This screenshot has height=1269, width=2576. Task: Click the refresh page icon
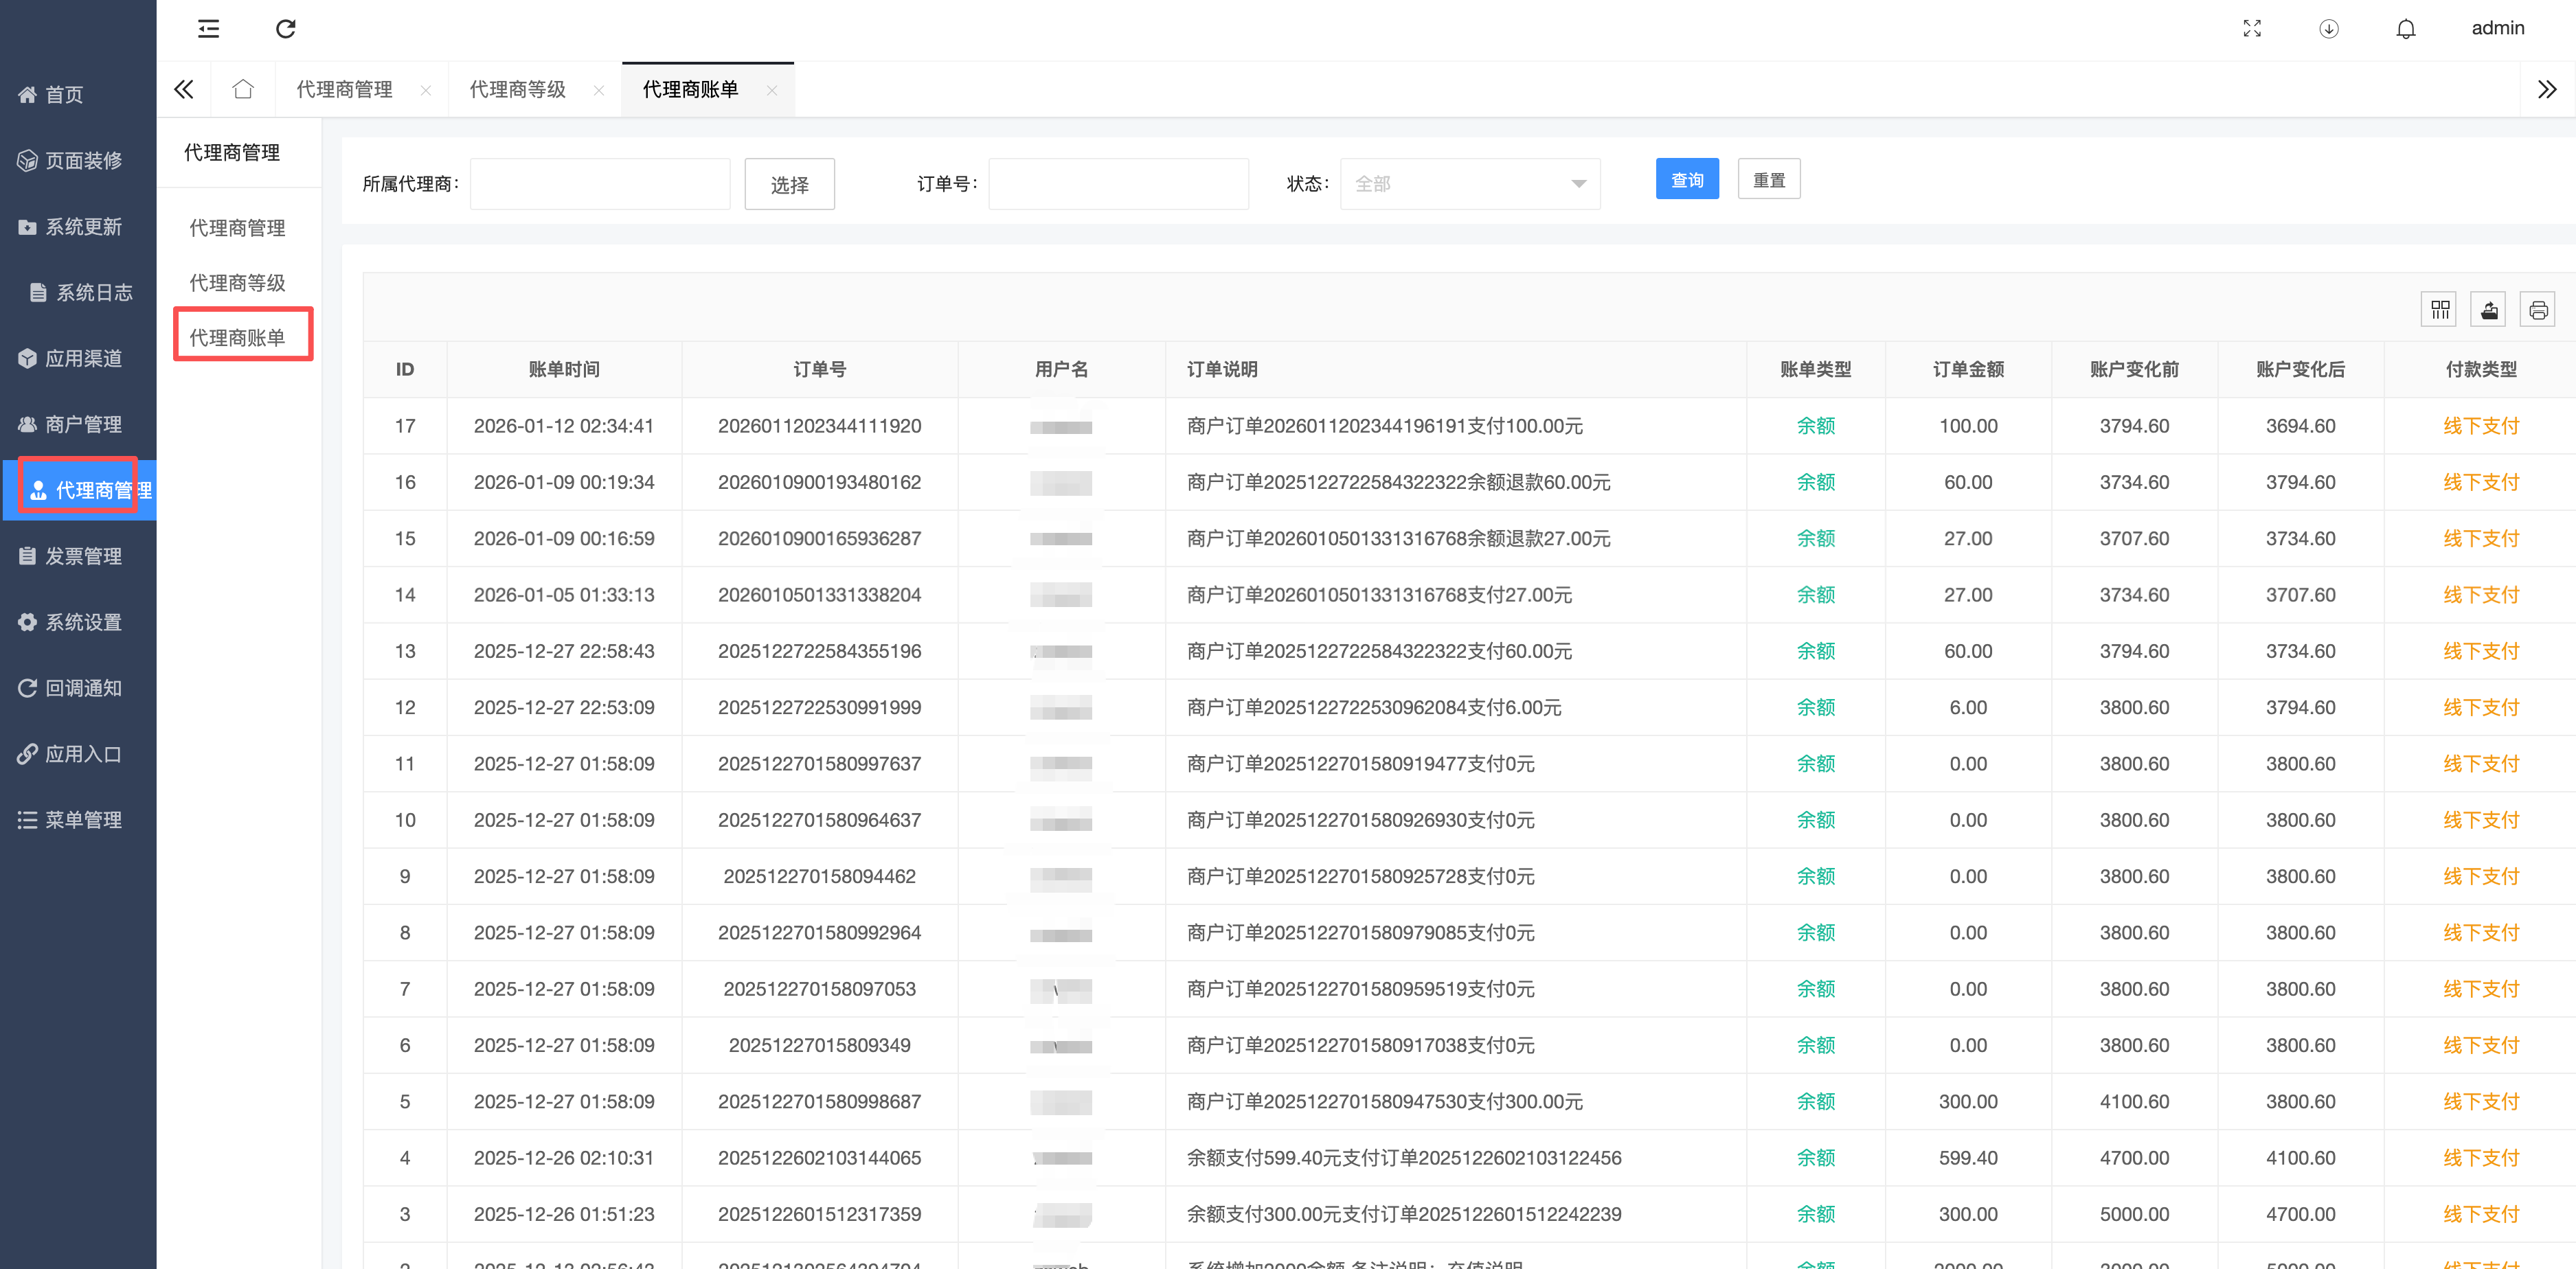(286, 29)
